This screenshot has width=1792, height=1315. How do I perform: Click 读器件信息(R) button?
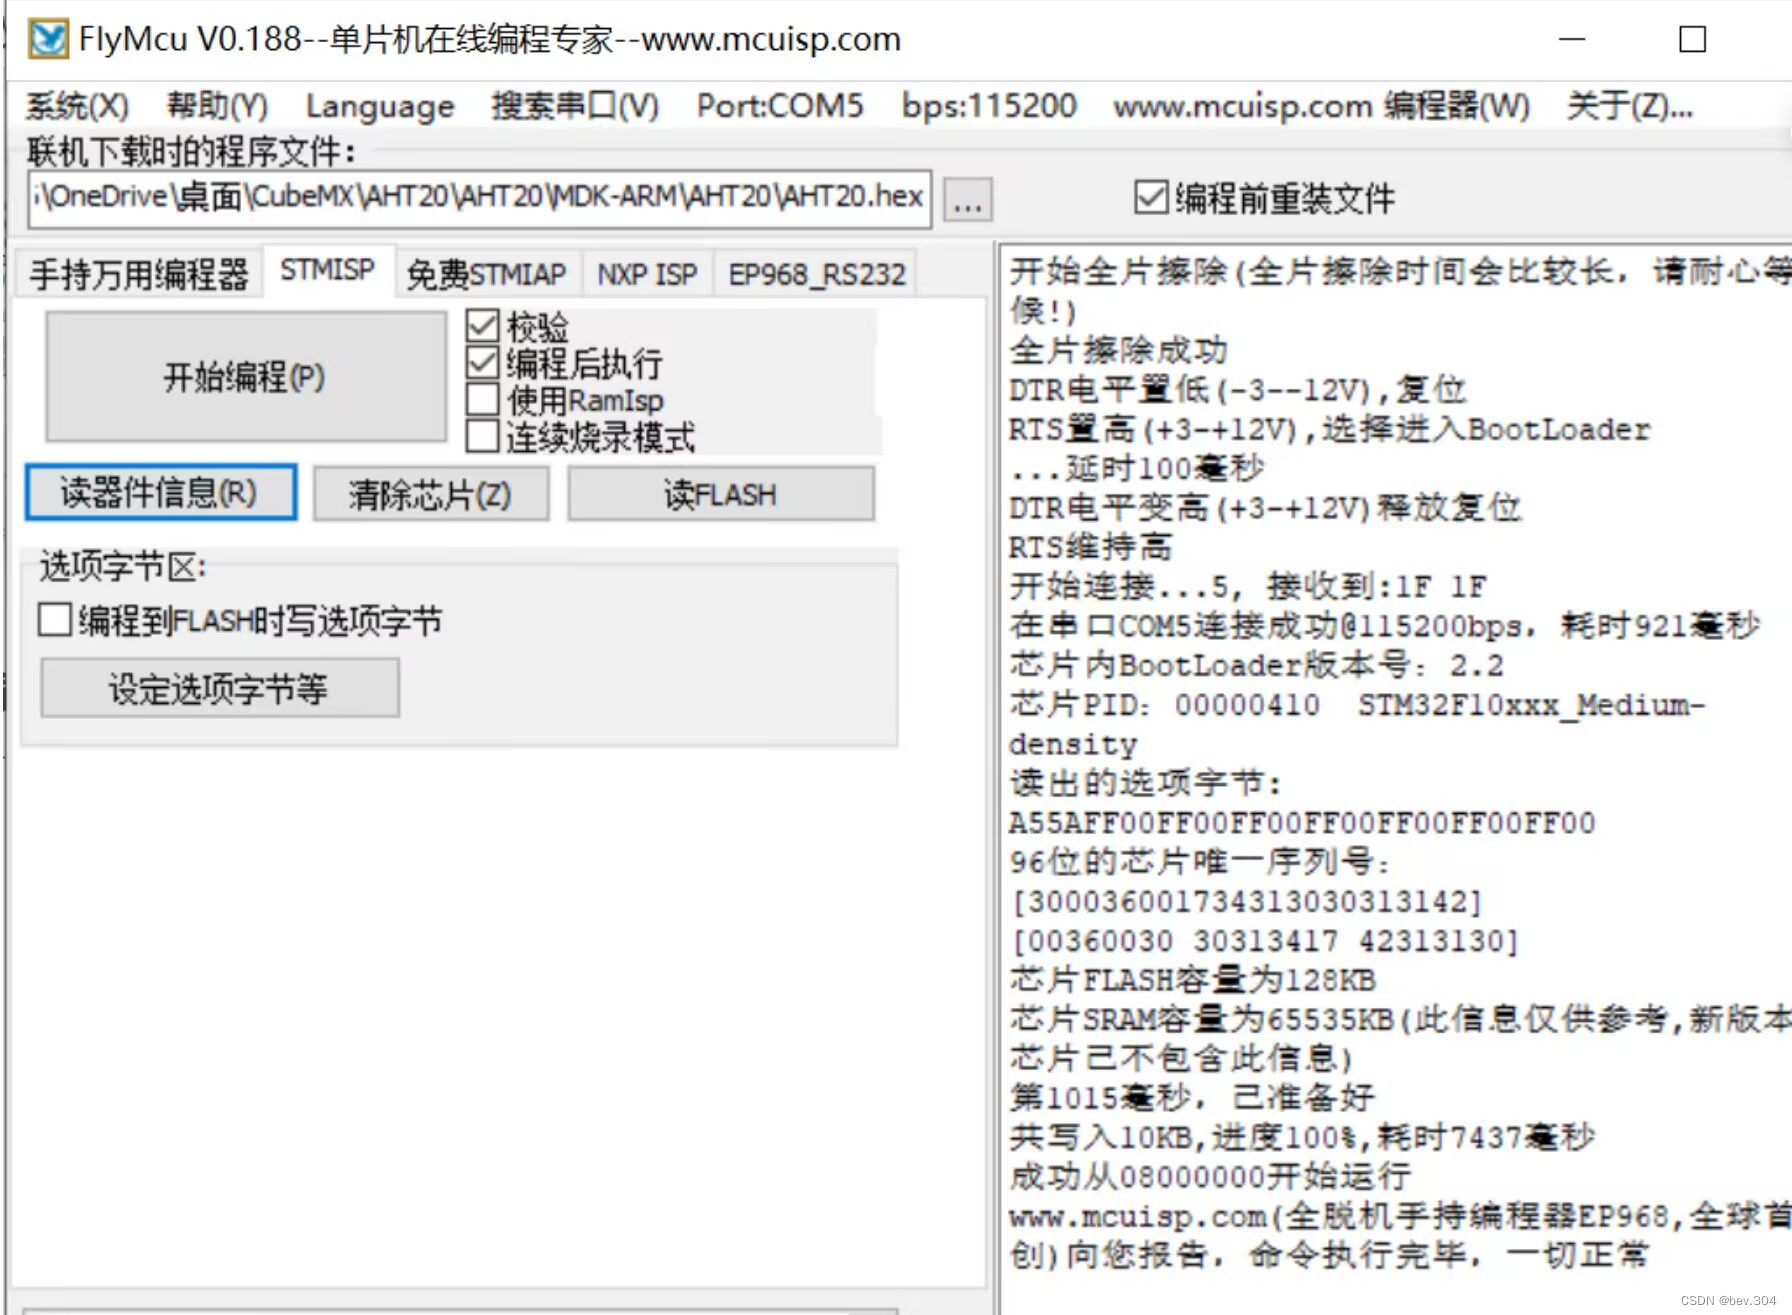point(161,492)
